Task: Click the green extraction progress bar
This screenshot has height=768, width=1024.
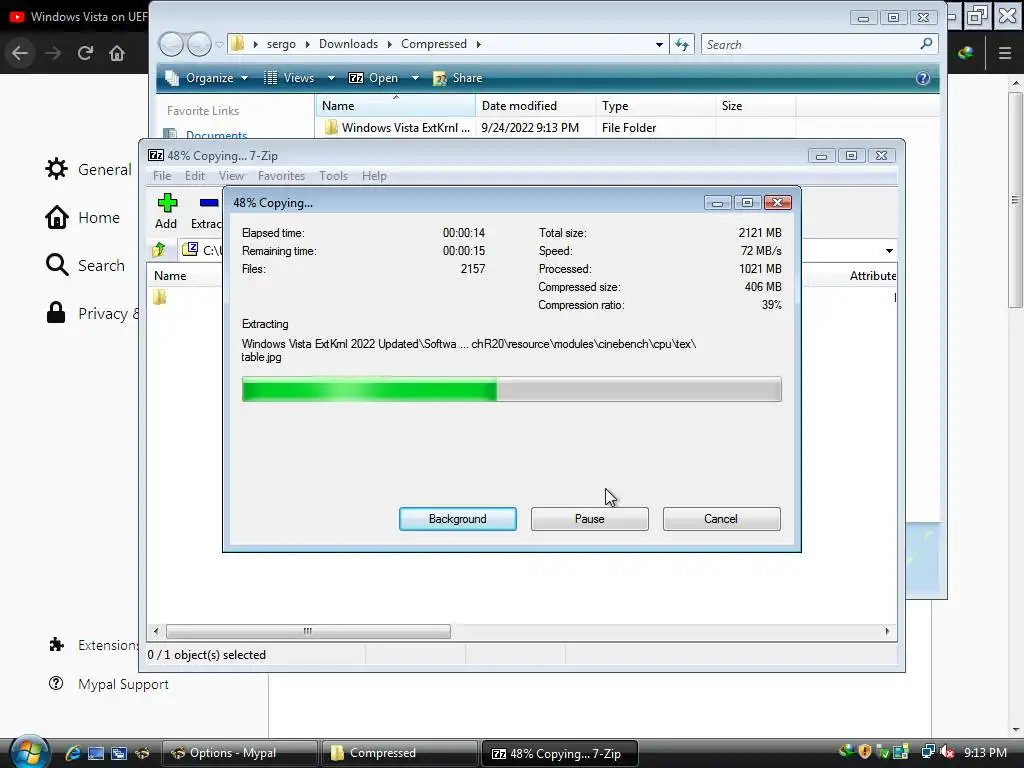Action: tap(511, 390)
